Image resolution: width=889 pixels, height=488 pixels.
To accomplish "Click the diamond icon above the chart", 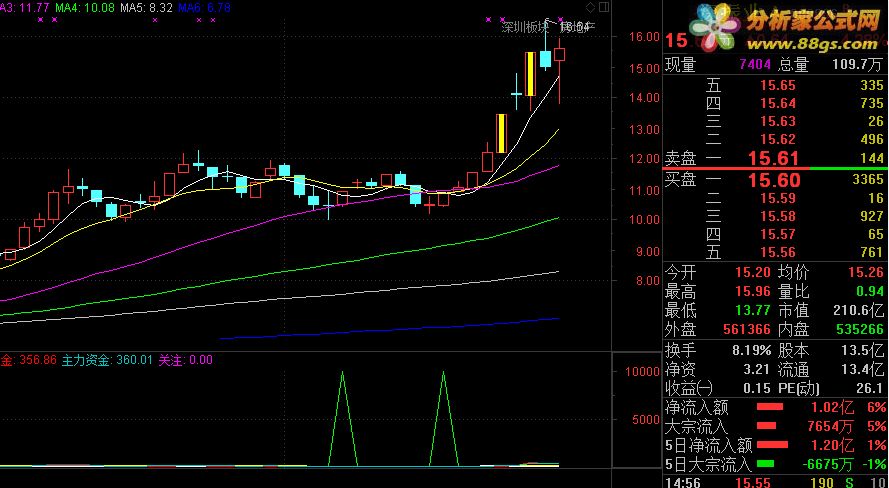I will tap(591, 7).
